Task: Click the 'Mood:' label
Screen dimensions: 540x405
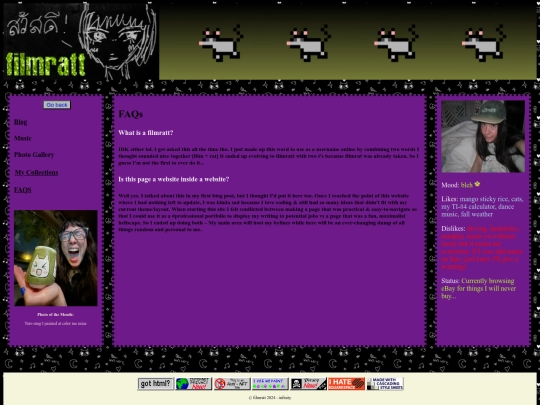Action: [x=450, y=185]
